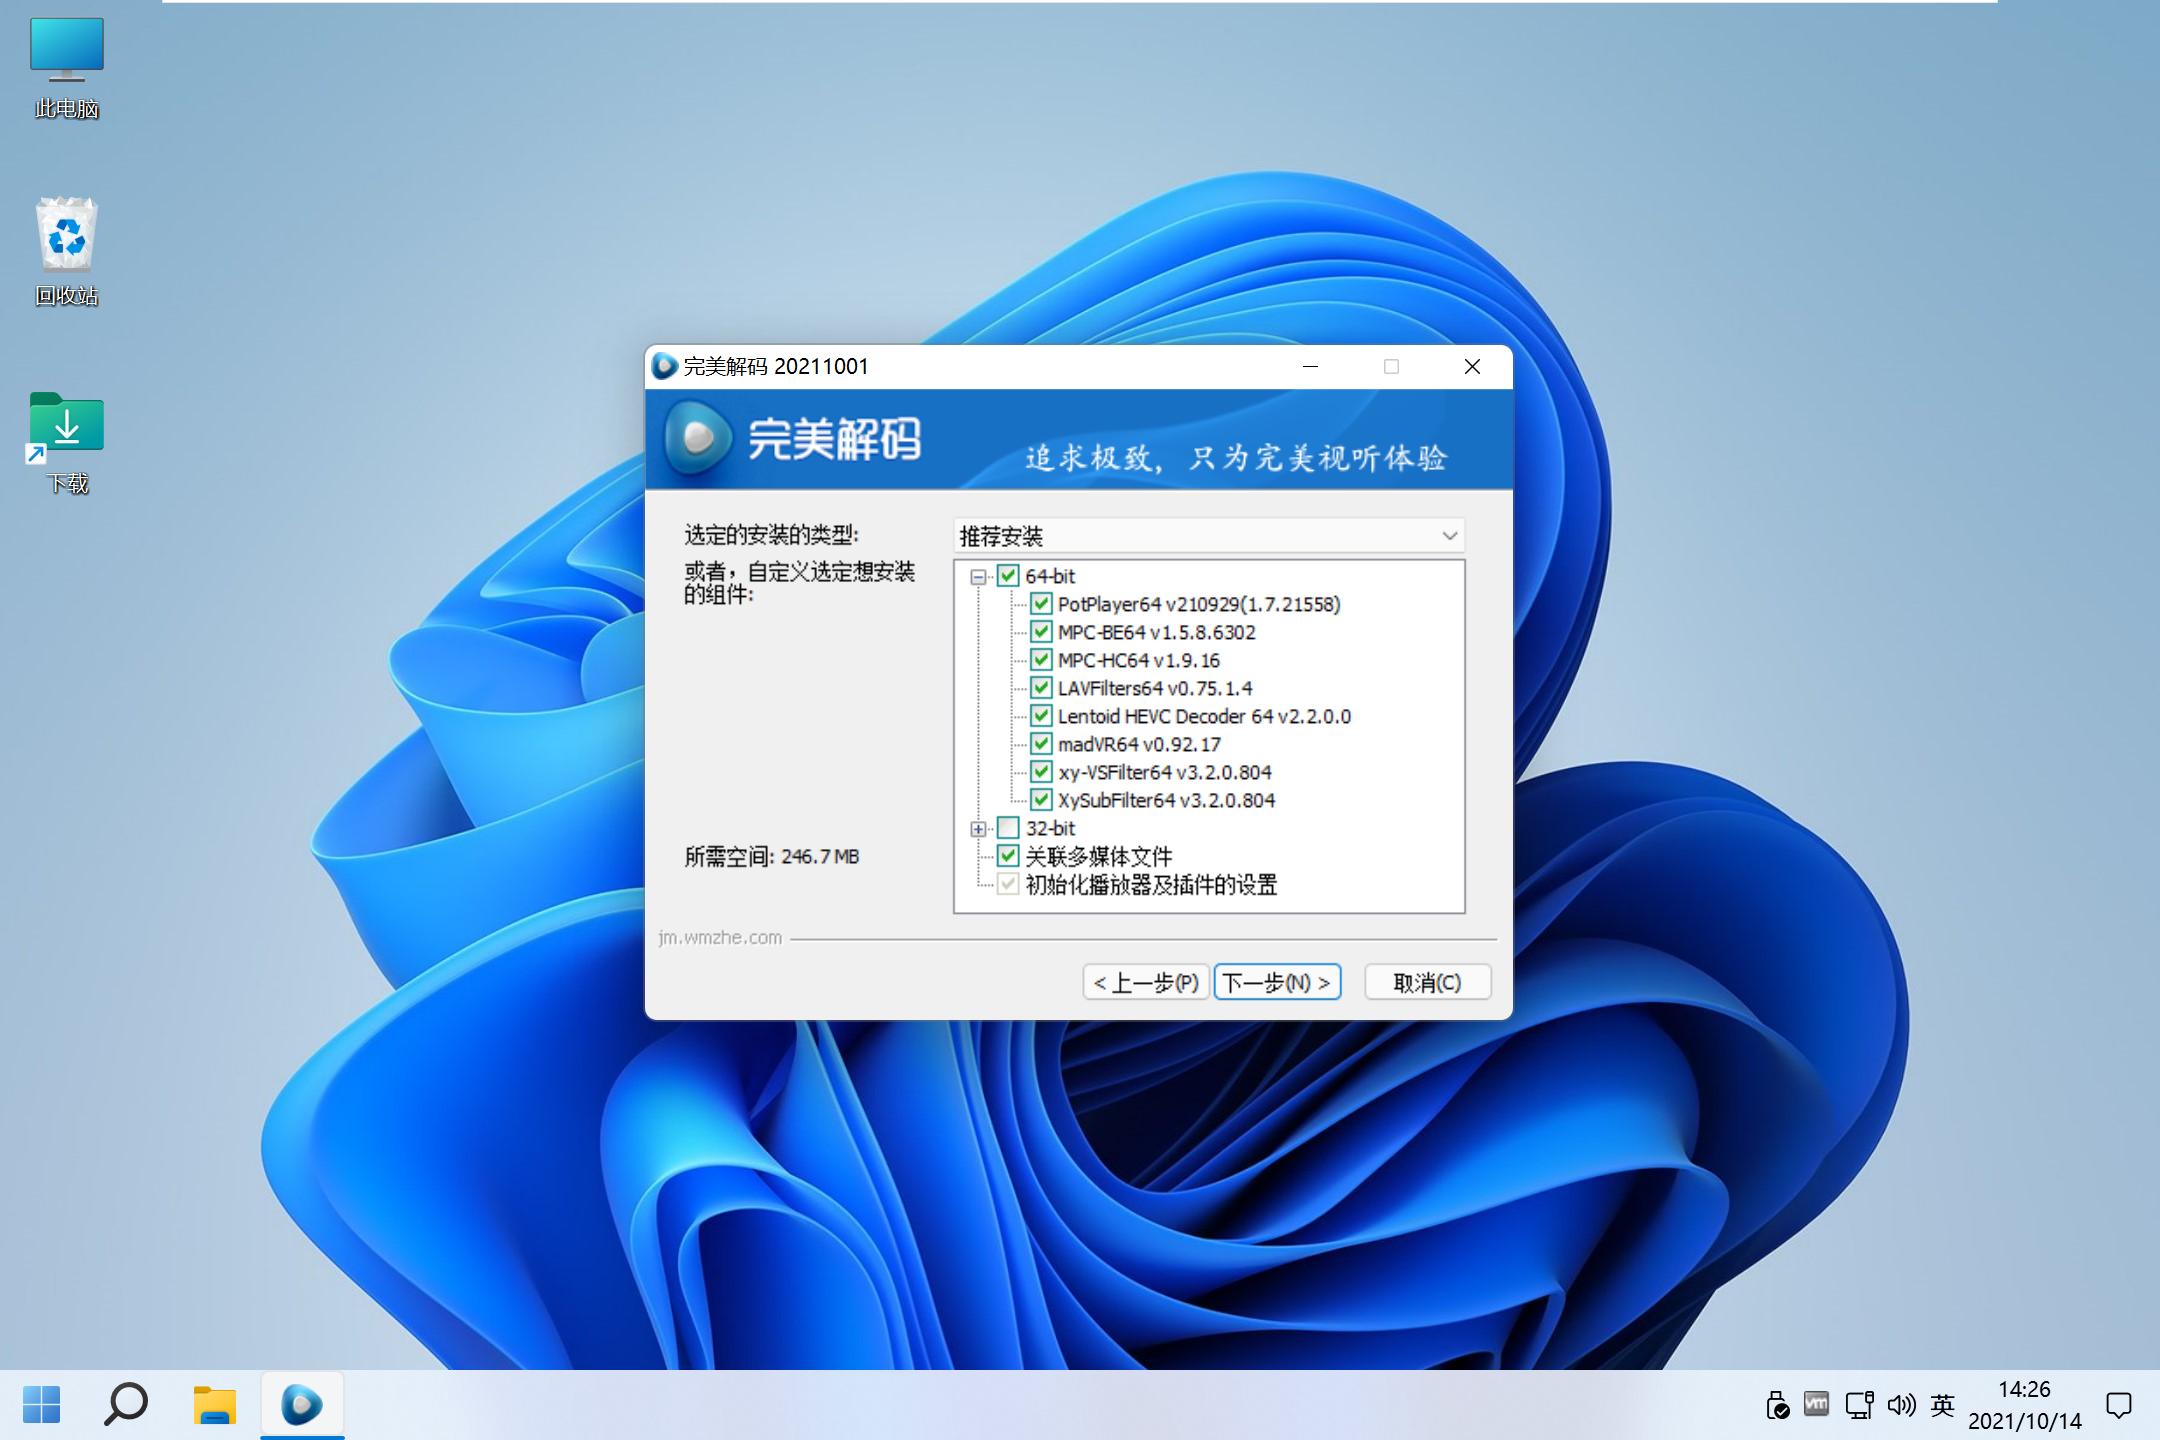Click the display icon in system tray

(1858, 1404)
